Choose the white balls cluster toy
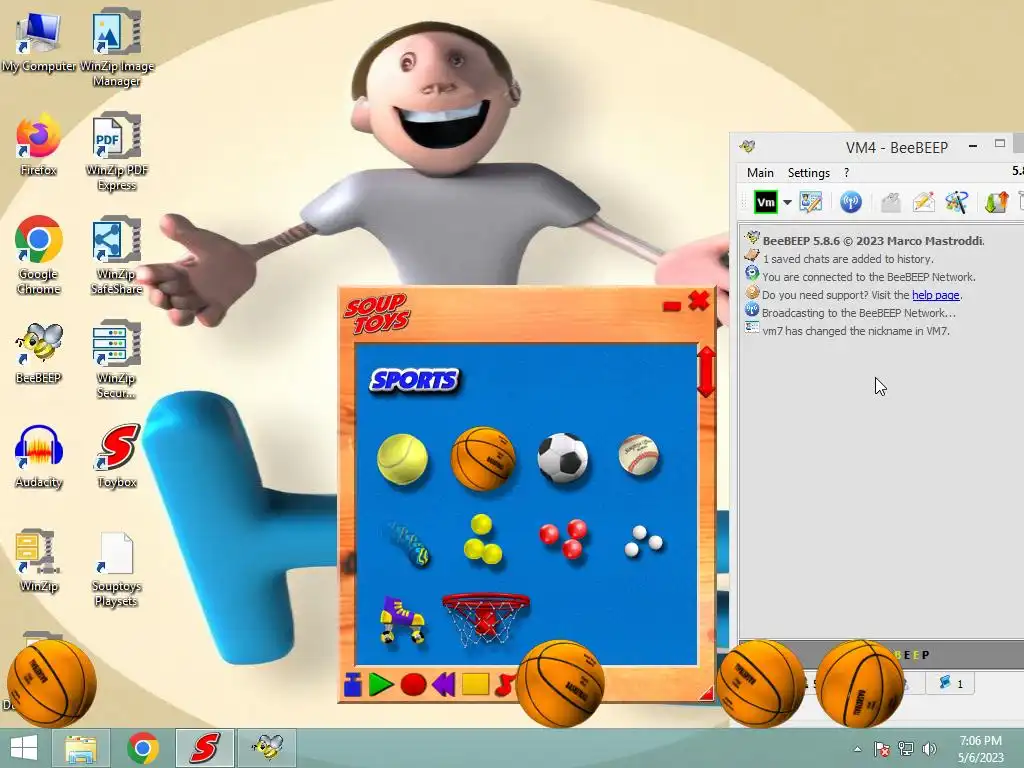This screenshot has height=768, width=1024. tap(643, 541)
